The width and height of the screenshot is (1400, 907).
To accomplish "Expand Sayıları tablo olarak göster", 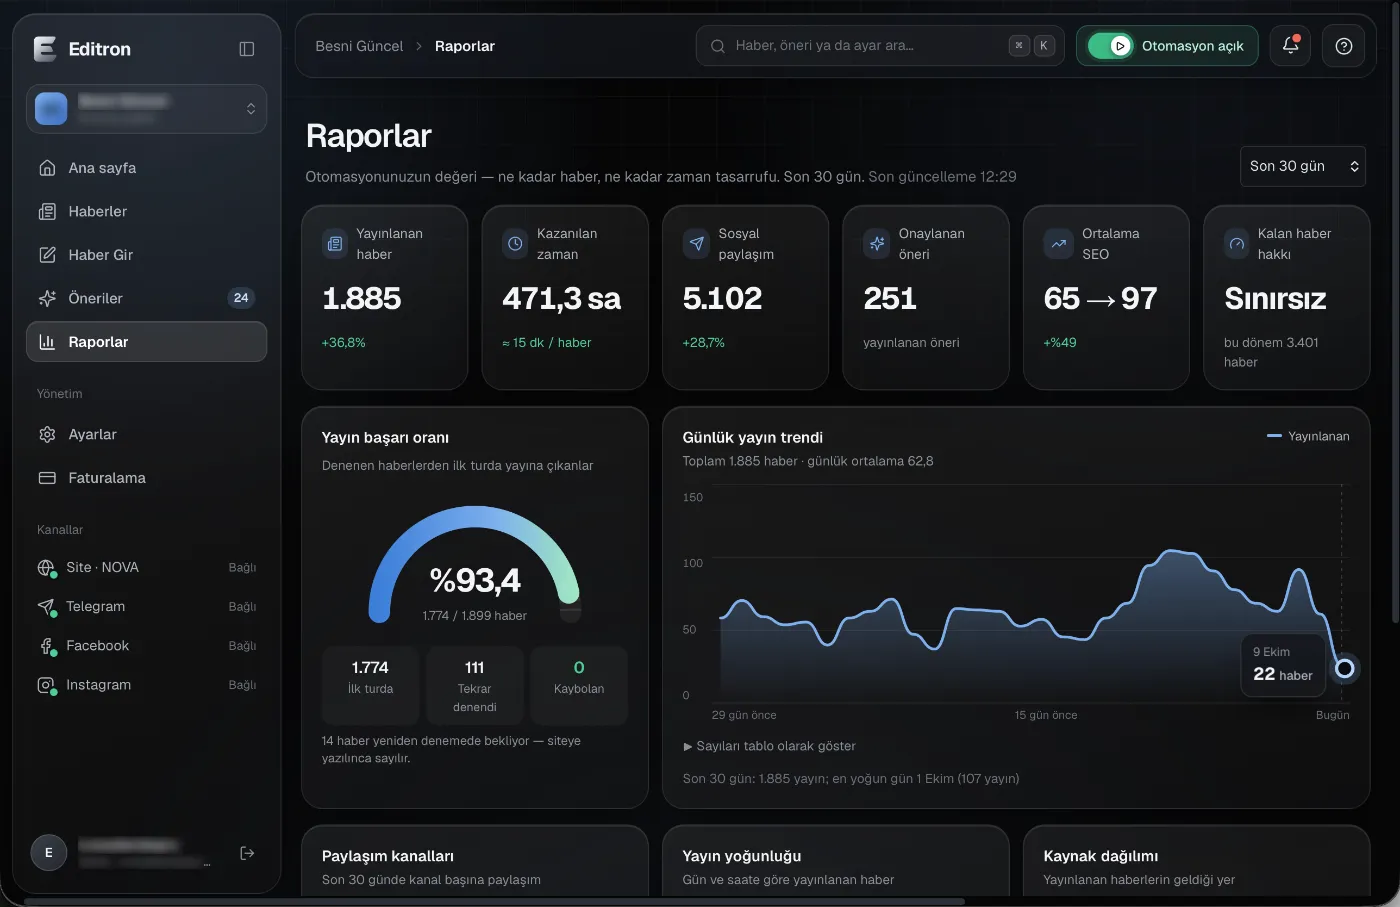I will [x=769, y=746].
